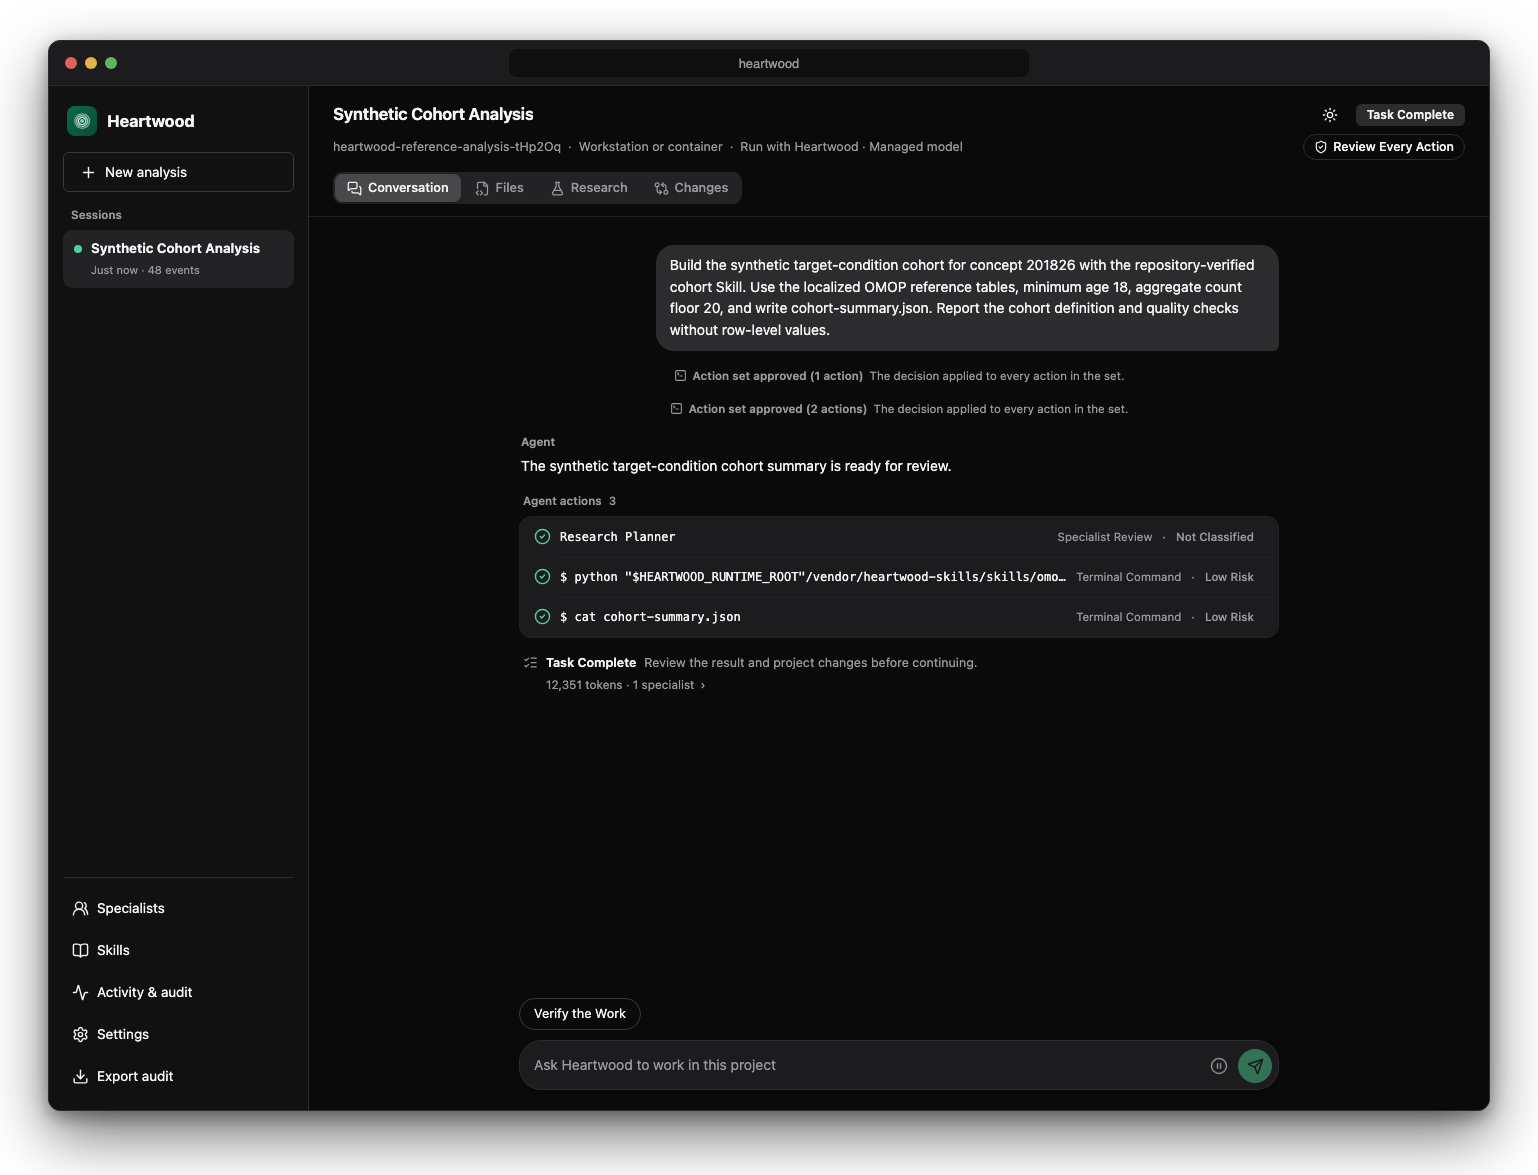1538x1175 pixels.
Task: Click the Review Every Action button
Action: 1384,147
